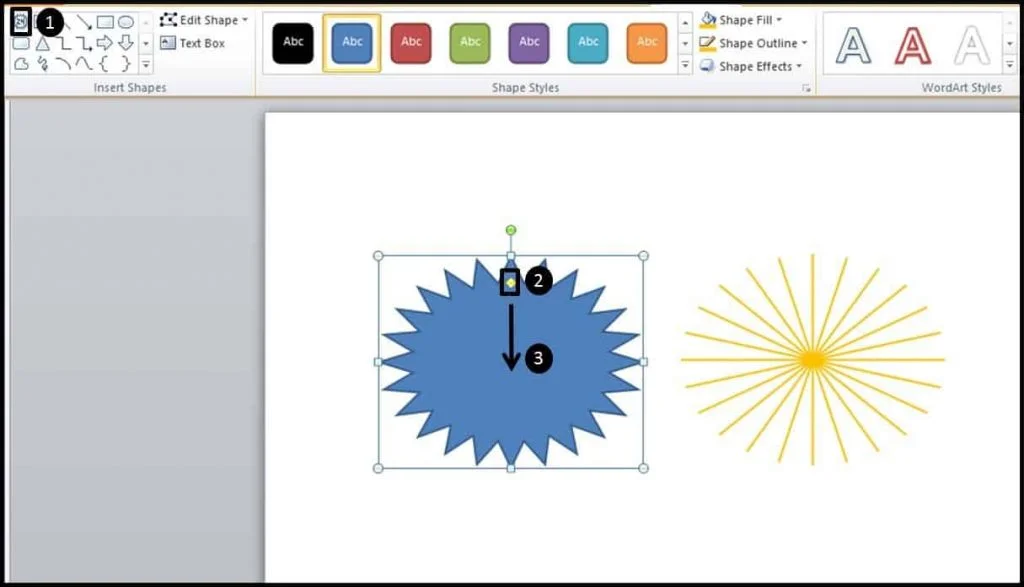Click the star's bottom-middle sizing handle
This screenshot has width=1024, height=587.
point(511,468)
